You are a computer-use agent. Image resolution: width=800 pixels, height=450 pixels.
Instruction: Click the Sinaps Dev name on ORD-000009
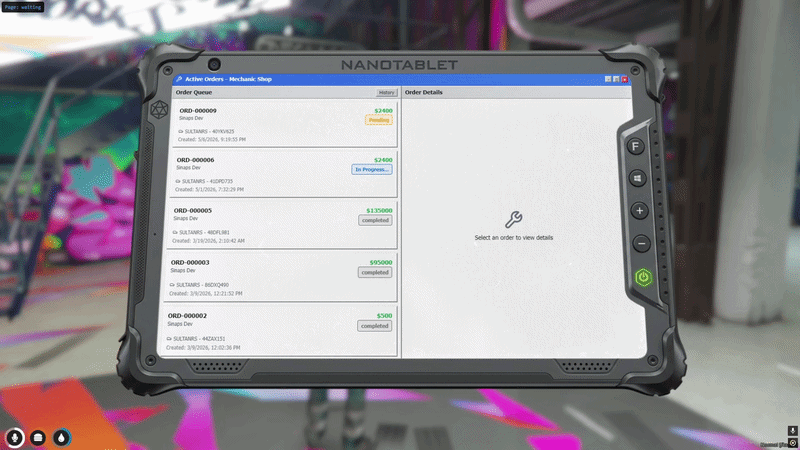point(191,118)
